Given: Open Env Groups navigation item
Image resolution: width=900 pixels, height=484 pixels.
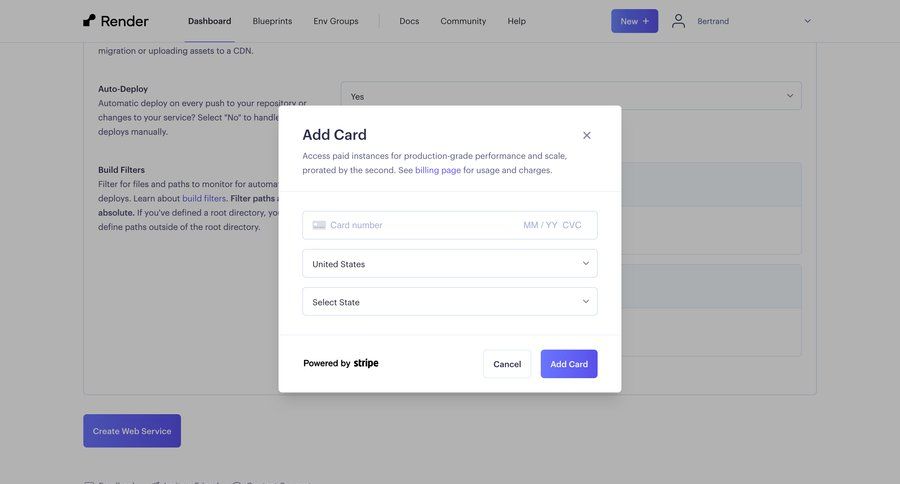Looking at the screenshot, I should (x=336, y=21).
